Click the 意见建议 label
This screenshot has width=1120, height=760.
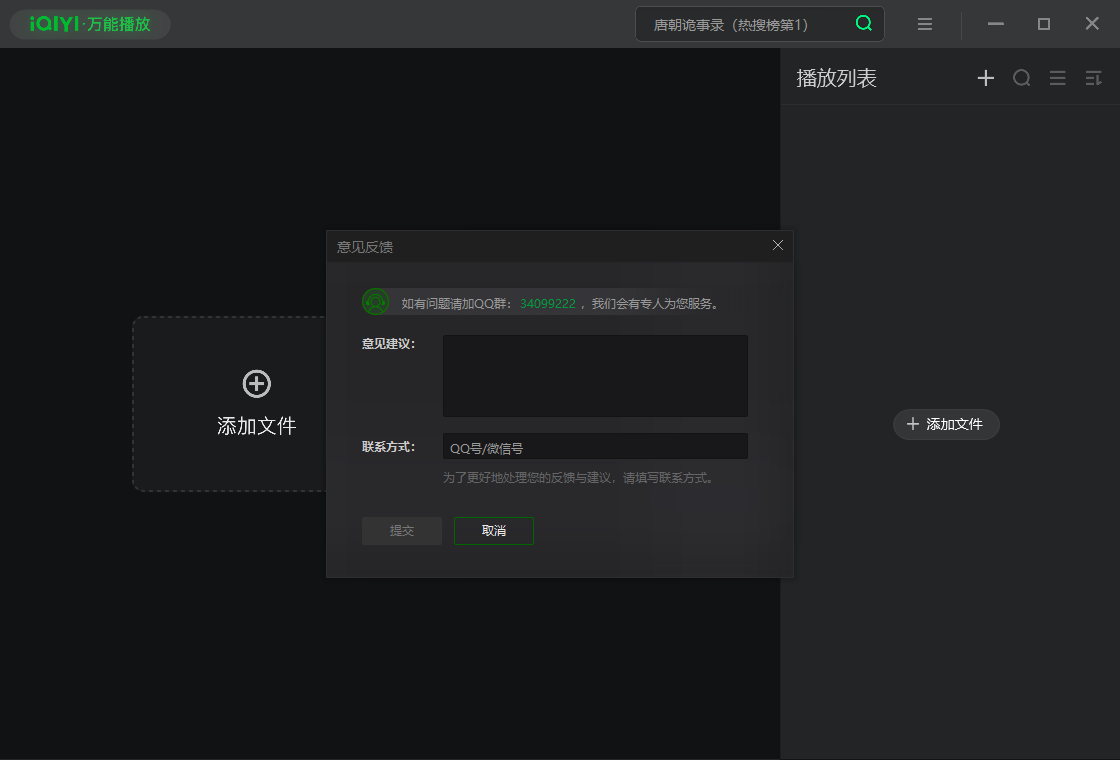[388, 344]
